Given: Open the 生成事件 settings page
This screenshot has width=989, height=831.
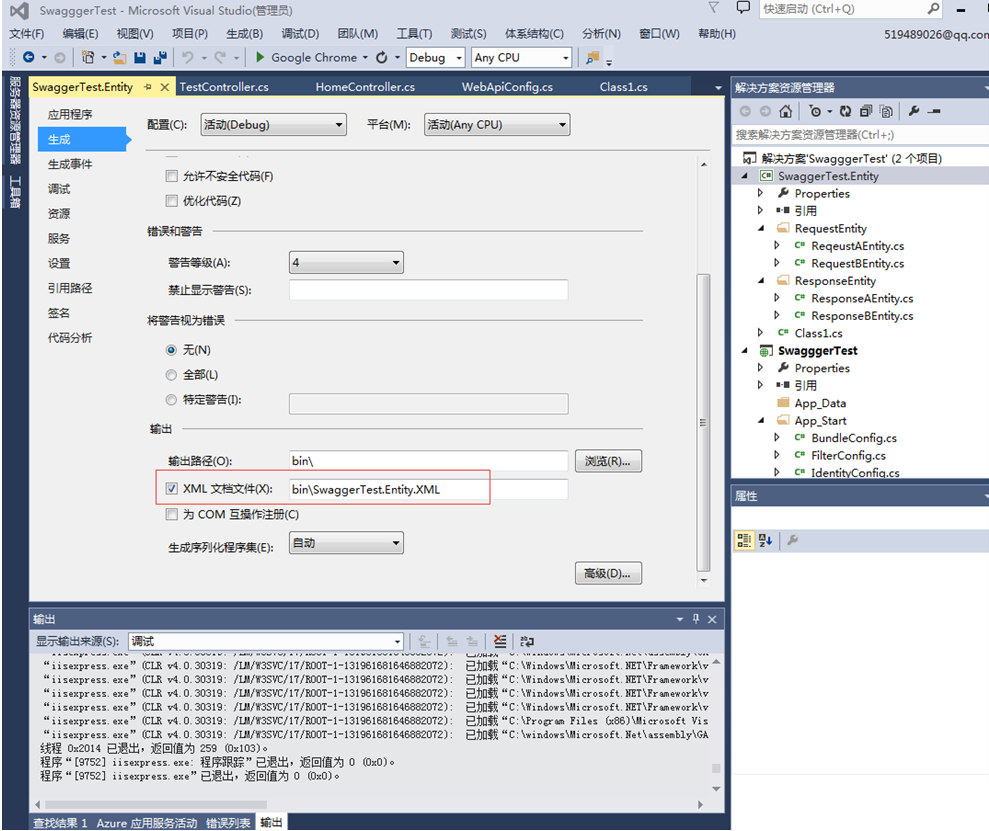Looking at the screenshot, I should click(x=70, y=164).
